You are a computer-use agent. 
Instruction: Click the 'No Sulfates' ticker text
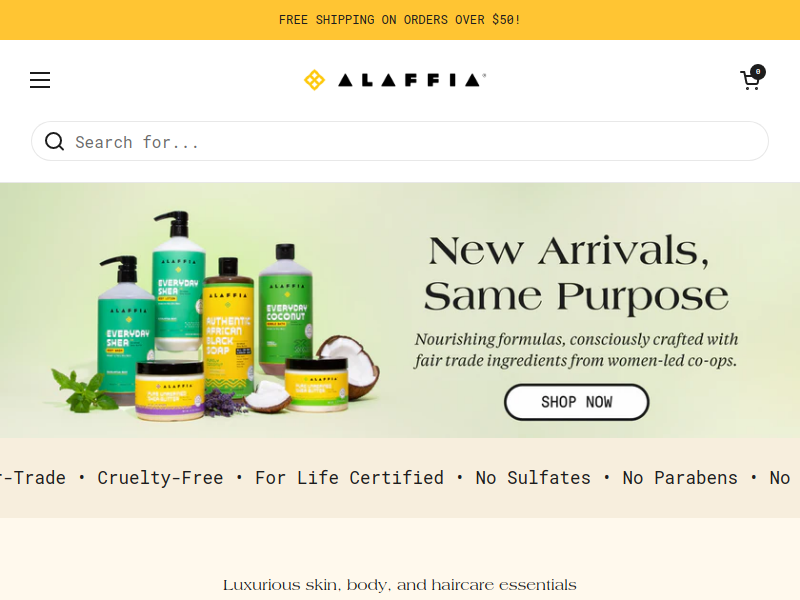point(533,478)
